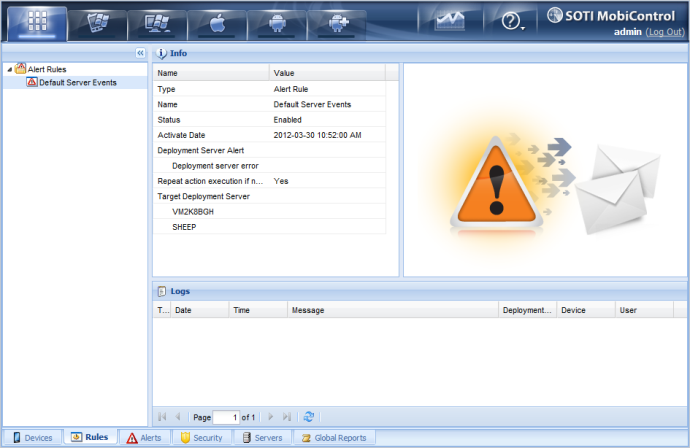Click the SOTI MobiControl logo
This screenshot has height=448, width=690.
coord(611,16)
